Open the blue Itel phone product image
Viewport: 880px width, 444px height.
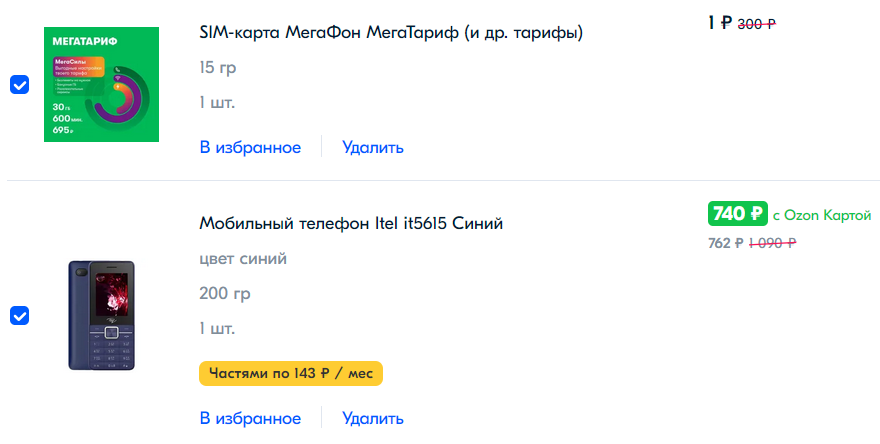(x=102, y=315)
